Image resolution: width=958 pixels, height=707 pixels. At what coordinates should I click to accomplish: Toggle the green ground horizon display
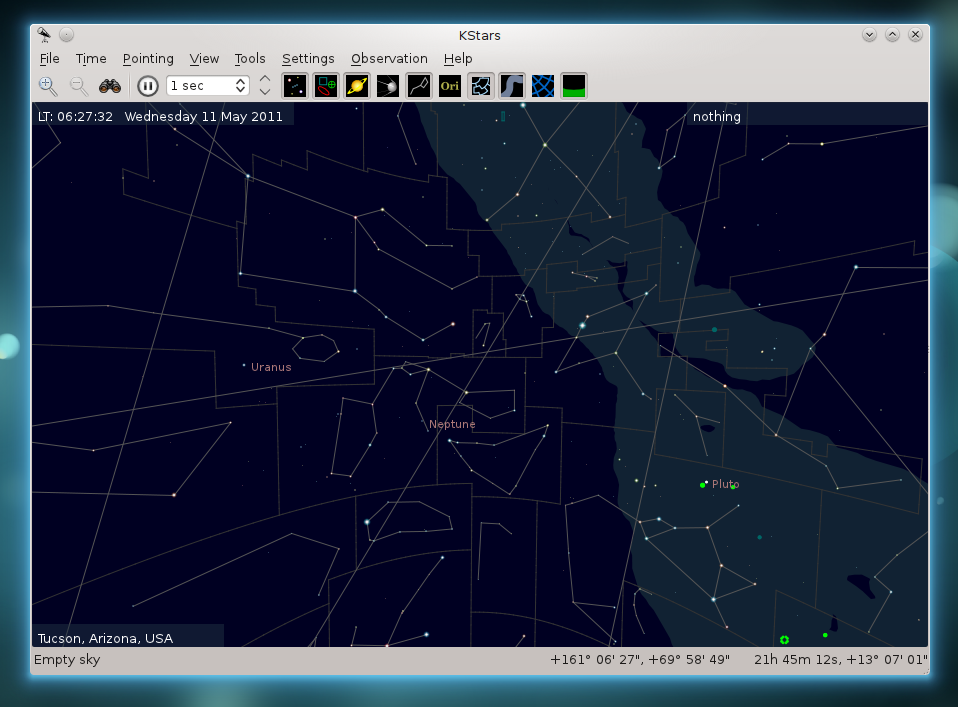574,86
